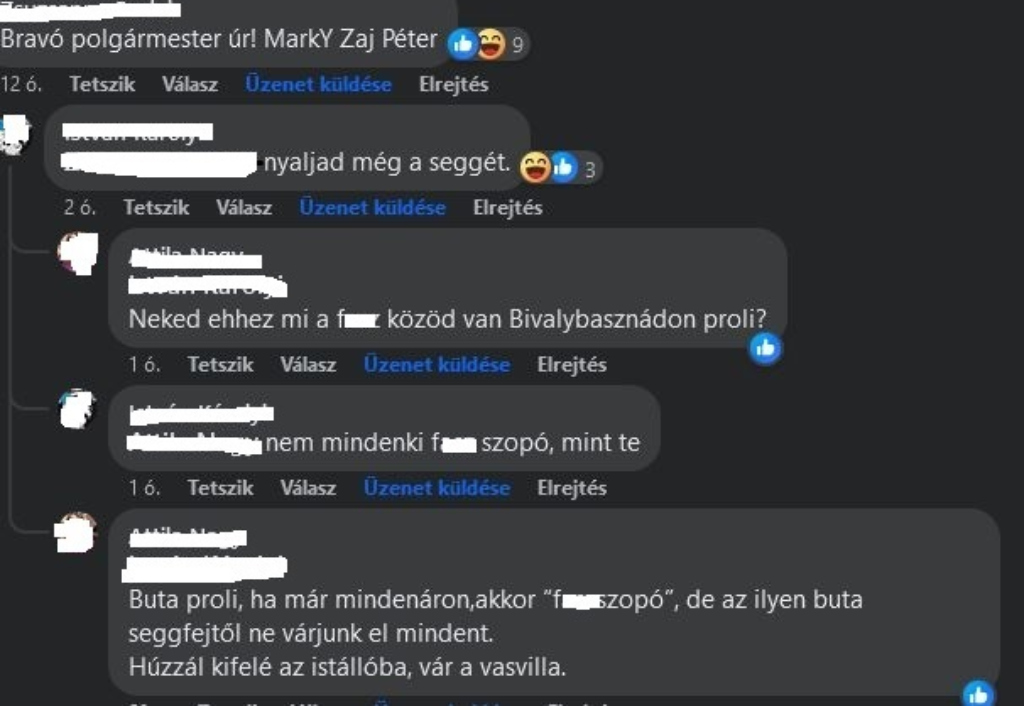
Task: Open the avatar beside the nyaljad még comment
Action: point(14,135)
